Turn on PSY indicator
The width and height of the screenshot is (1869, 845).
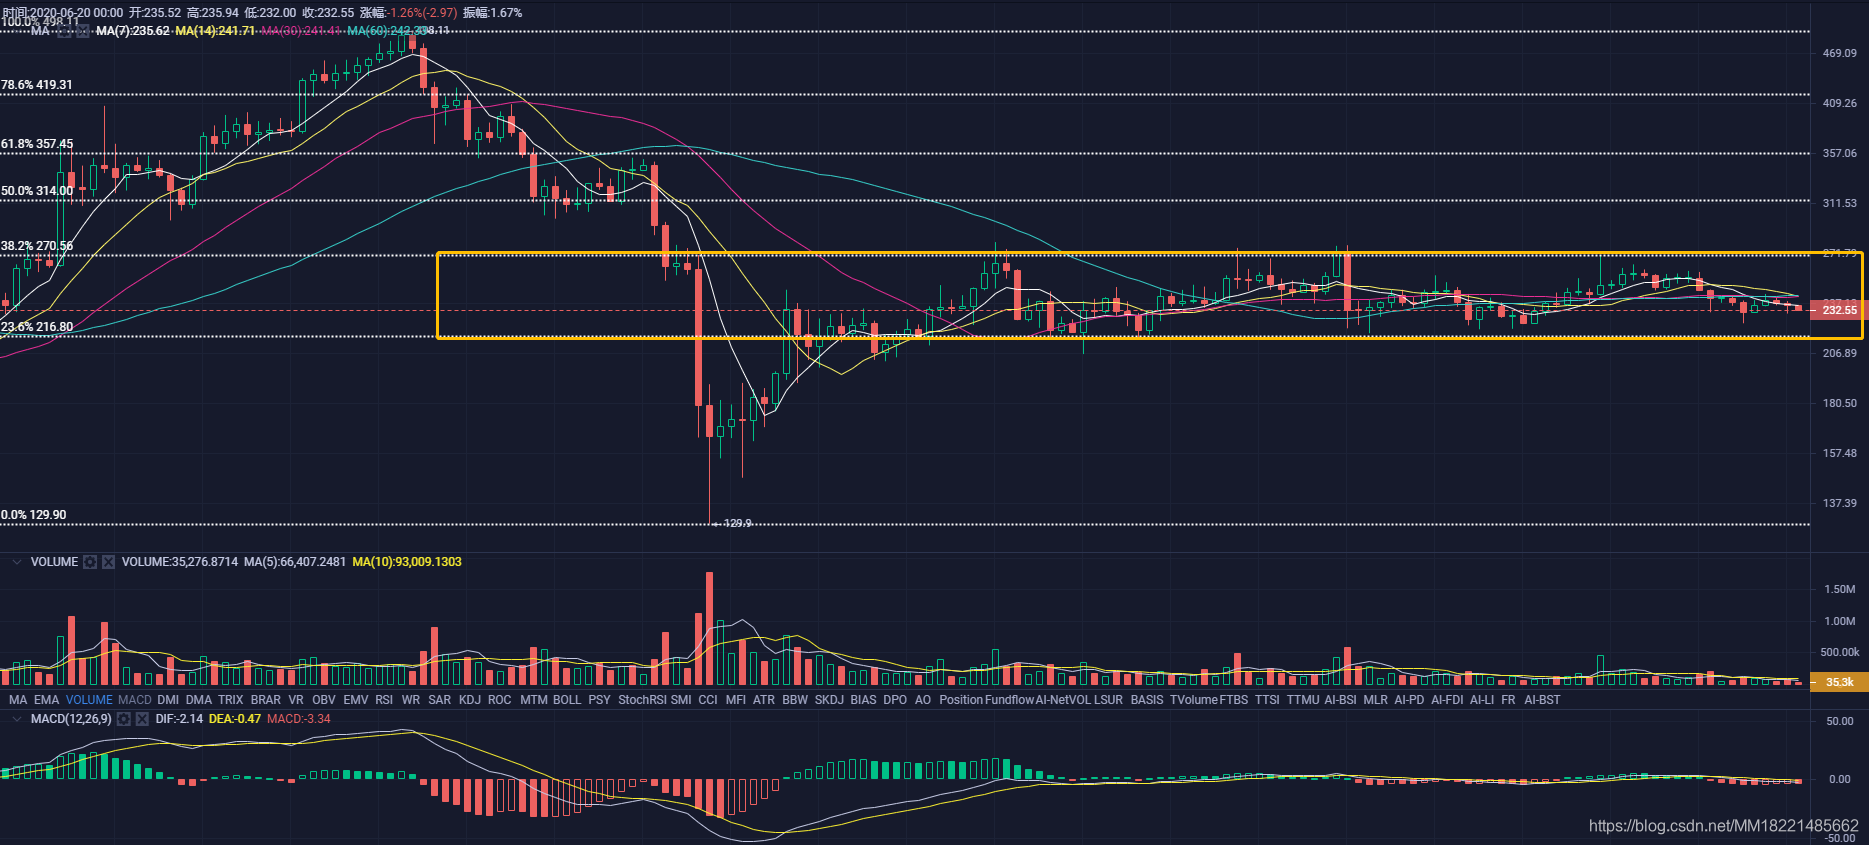[x=599, y=700]
